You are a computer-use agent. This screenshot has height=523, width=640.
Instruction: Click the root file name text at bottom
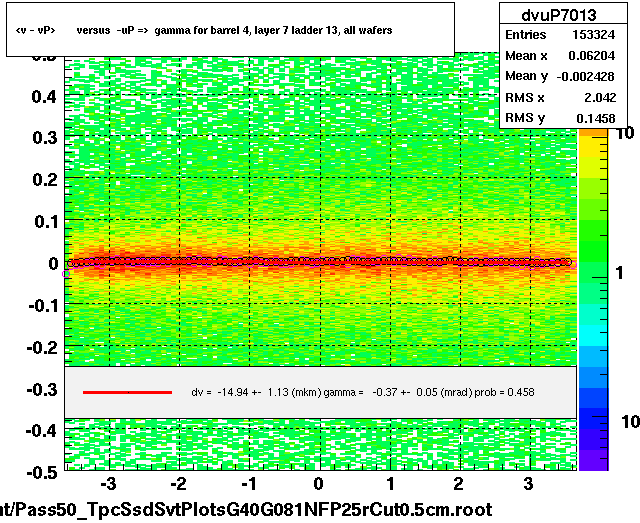tap(246, 510)
